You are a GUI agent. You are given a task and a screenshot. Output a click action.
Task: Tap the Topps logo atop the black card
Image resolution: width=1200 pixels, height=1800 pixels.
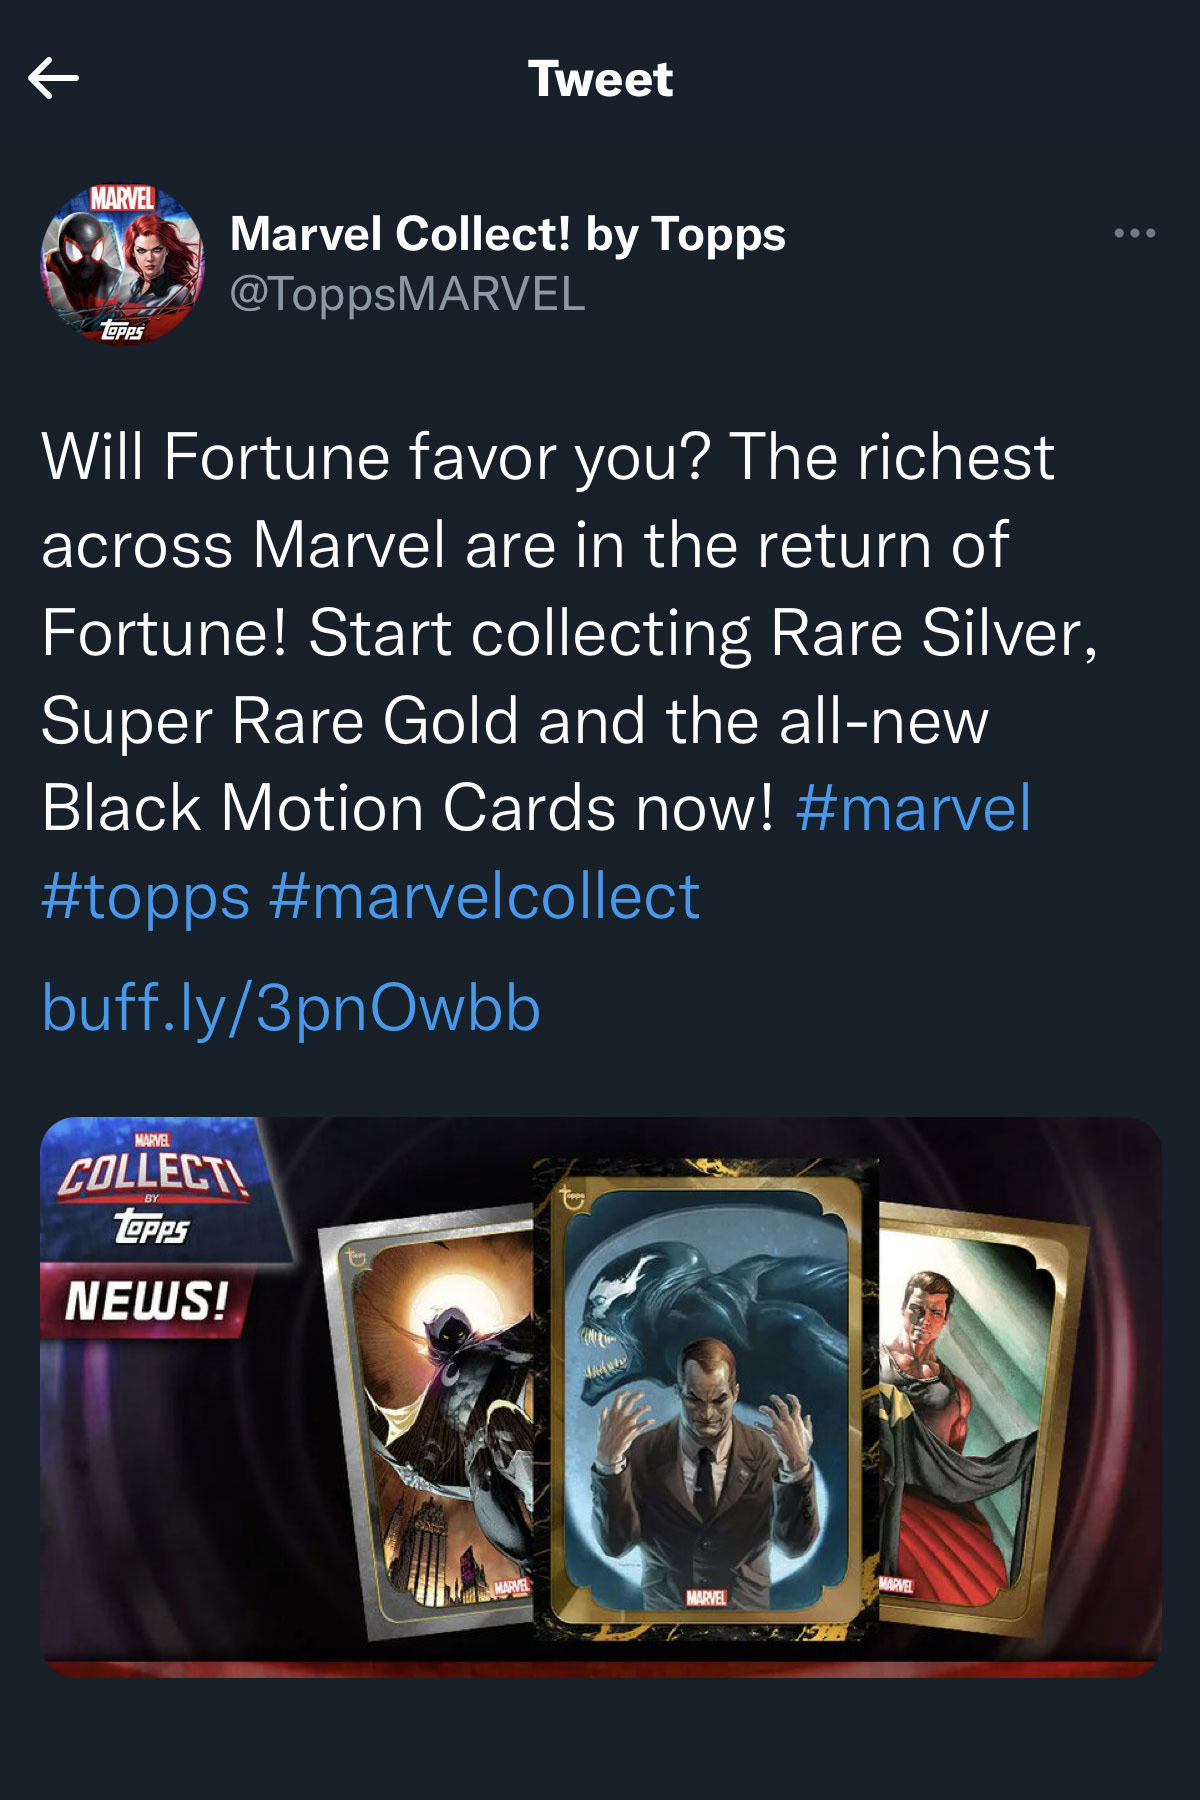(572, 1195)
